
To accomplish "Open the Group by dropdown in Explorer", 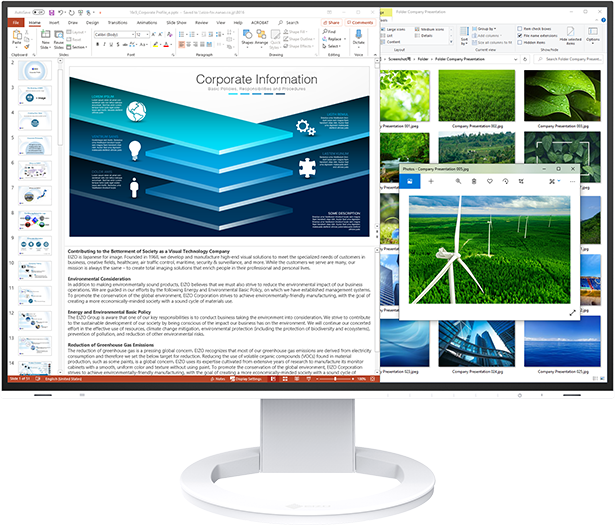I will pyautogui.click(x=484, y=29).
